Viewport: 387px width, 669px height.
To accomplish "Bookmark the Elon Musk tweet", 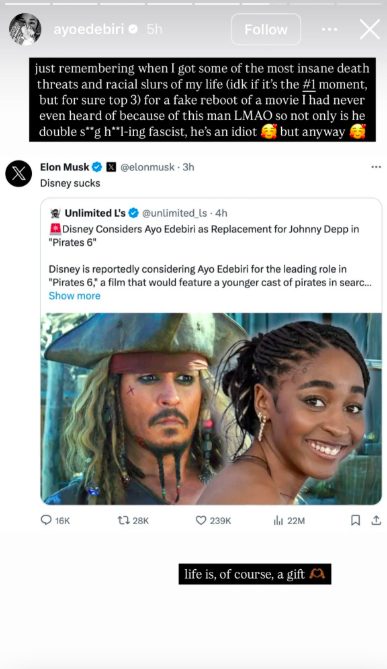I will 355,520.
